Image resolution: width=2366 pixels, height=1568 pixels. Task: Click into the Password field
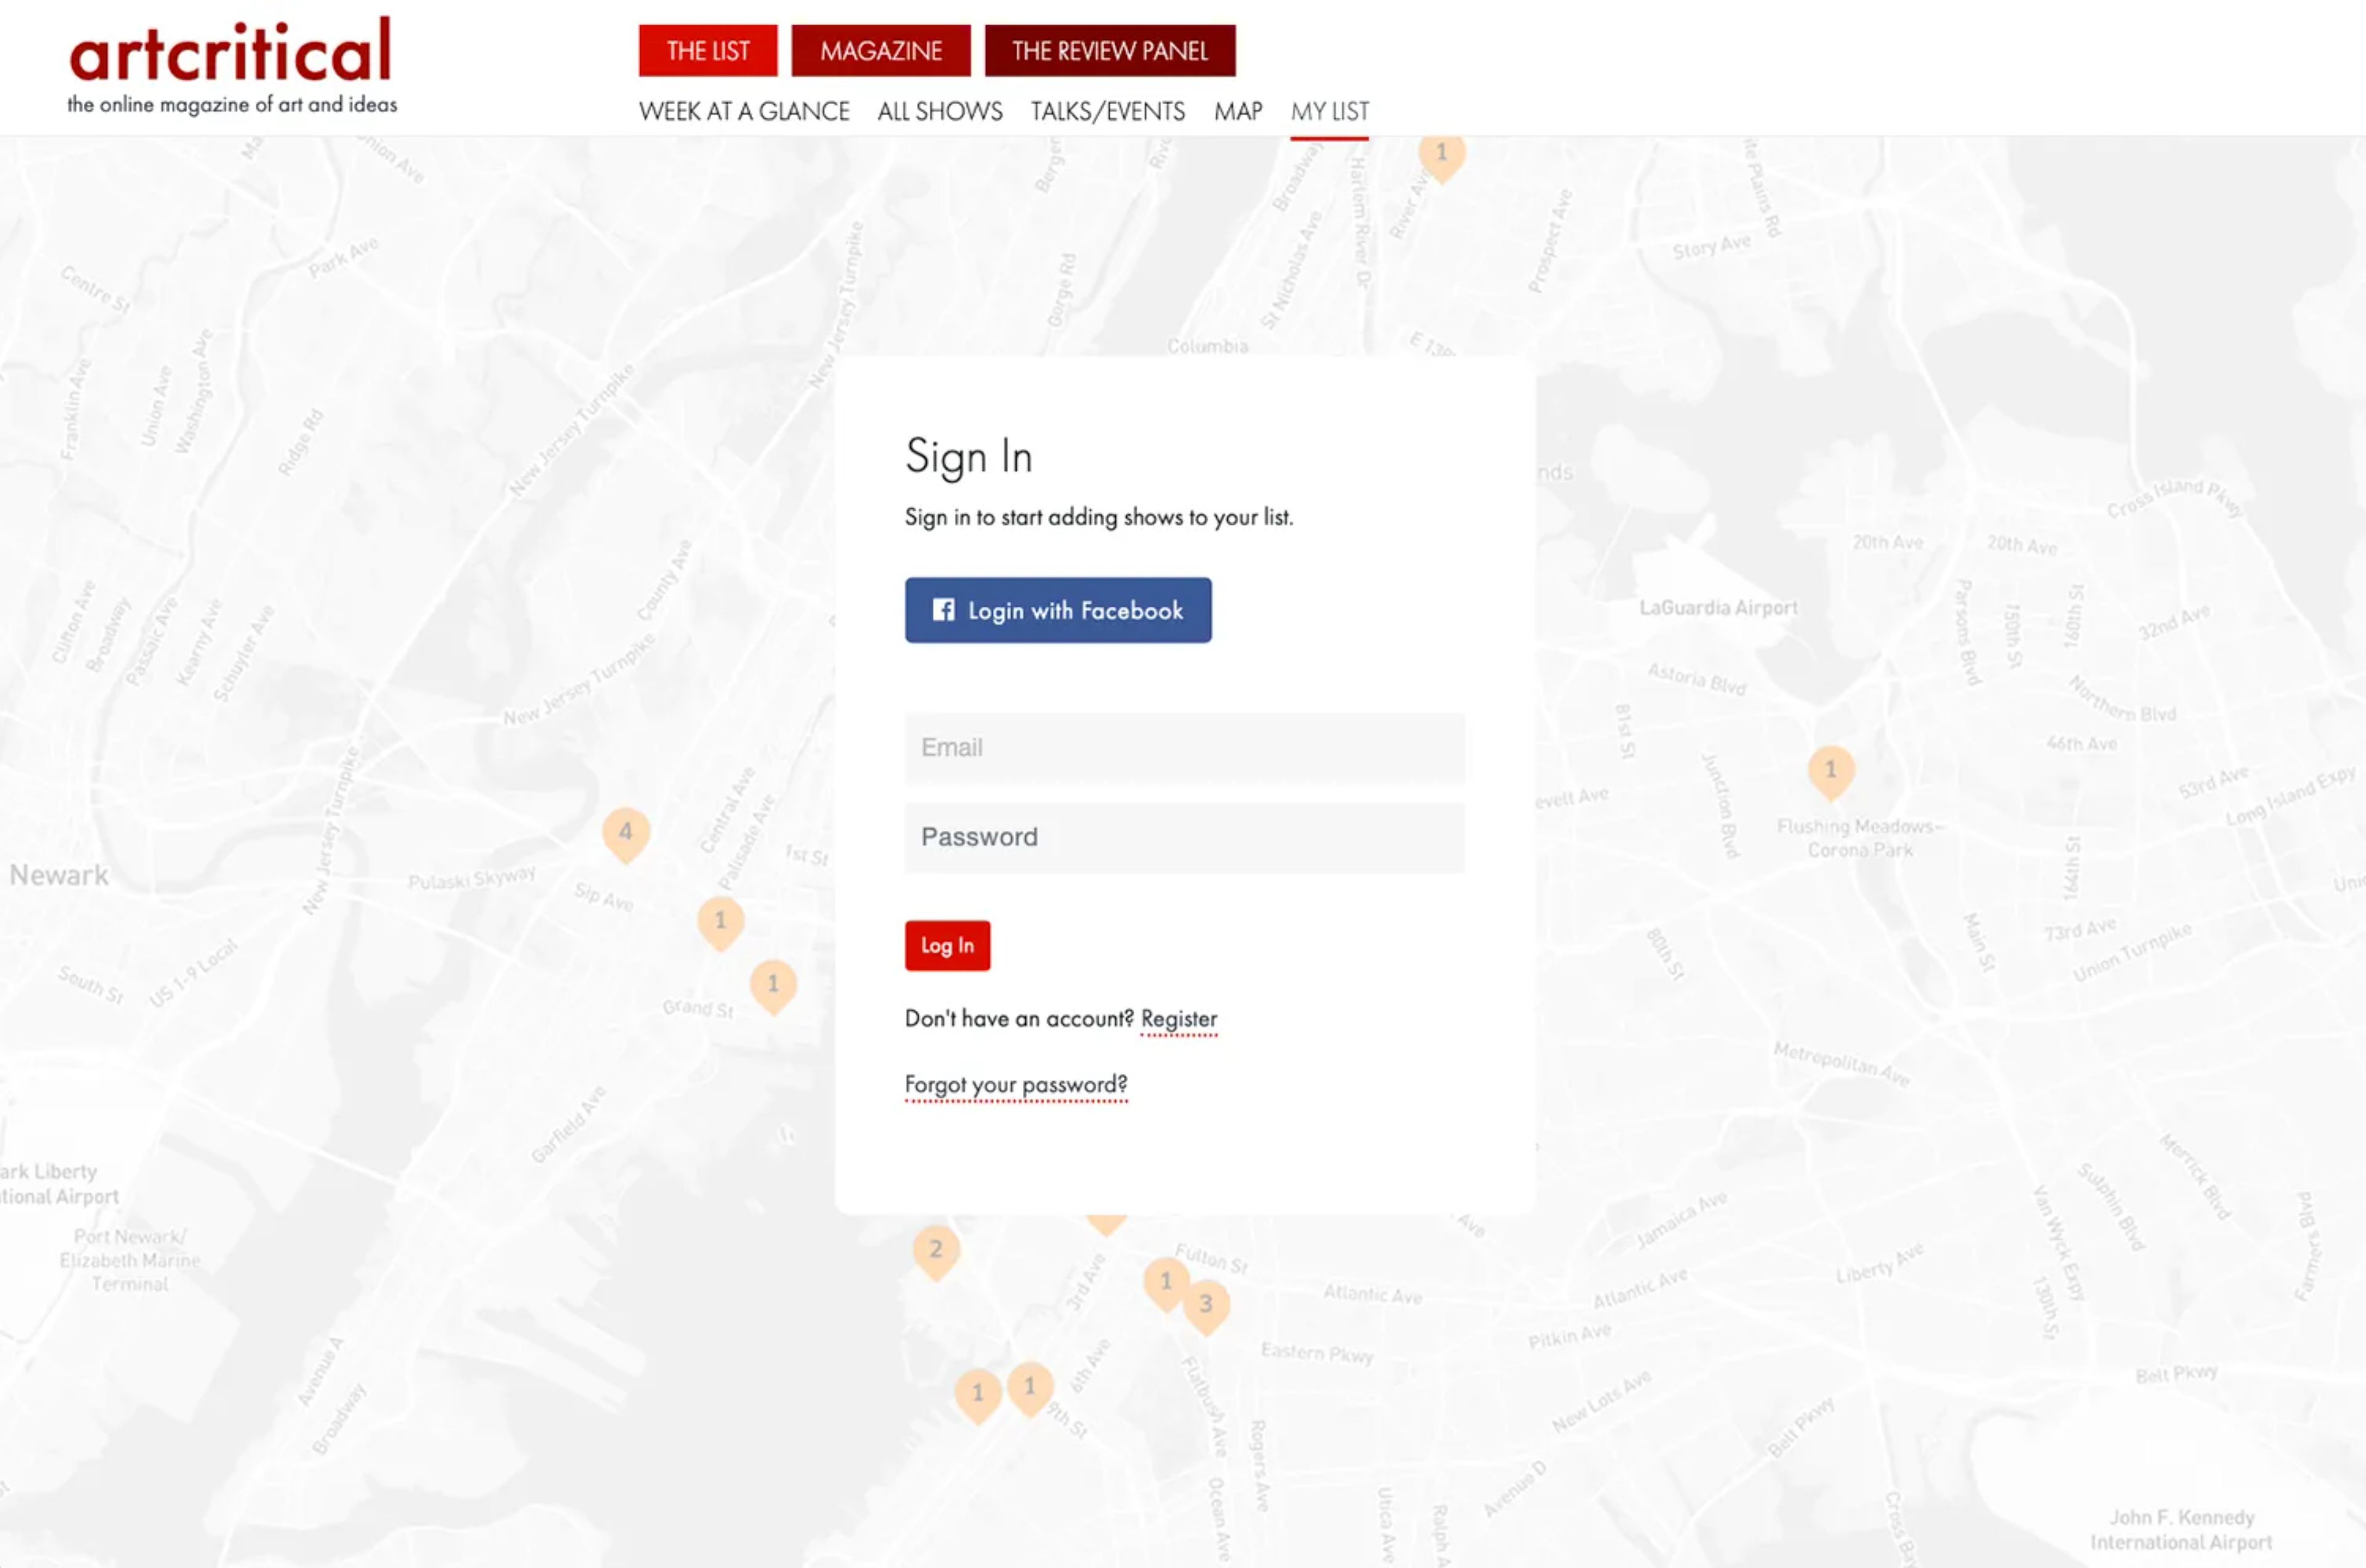click(1184, 837)
